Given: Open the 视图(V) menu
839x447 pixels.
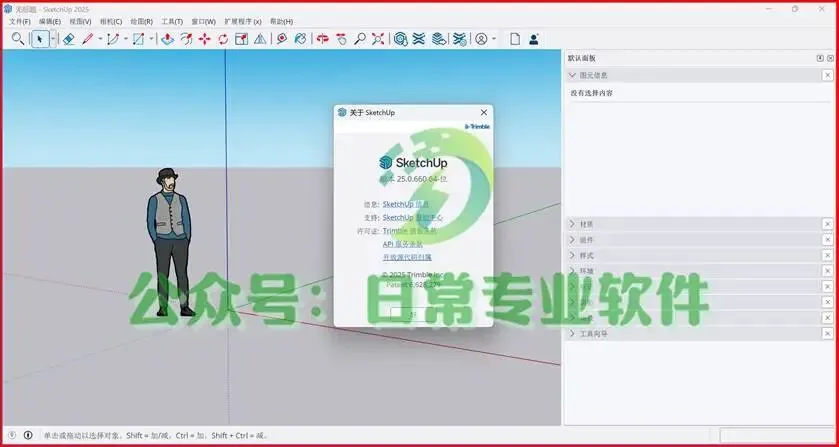Looking at the screenshot, I should [x=80, y=22].
